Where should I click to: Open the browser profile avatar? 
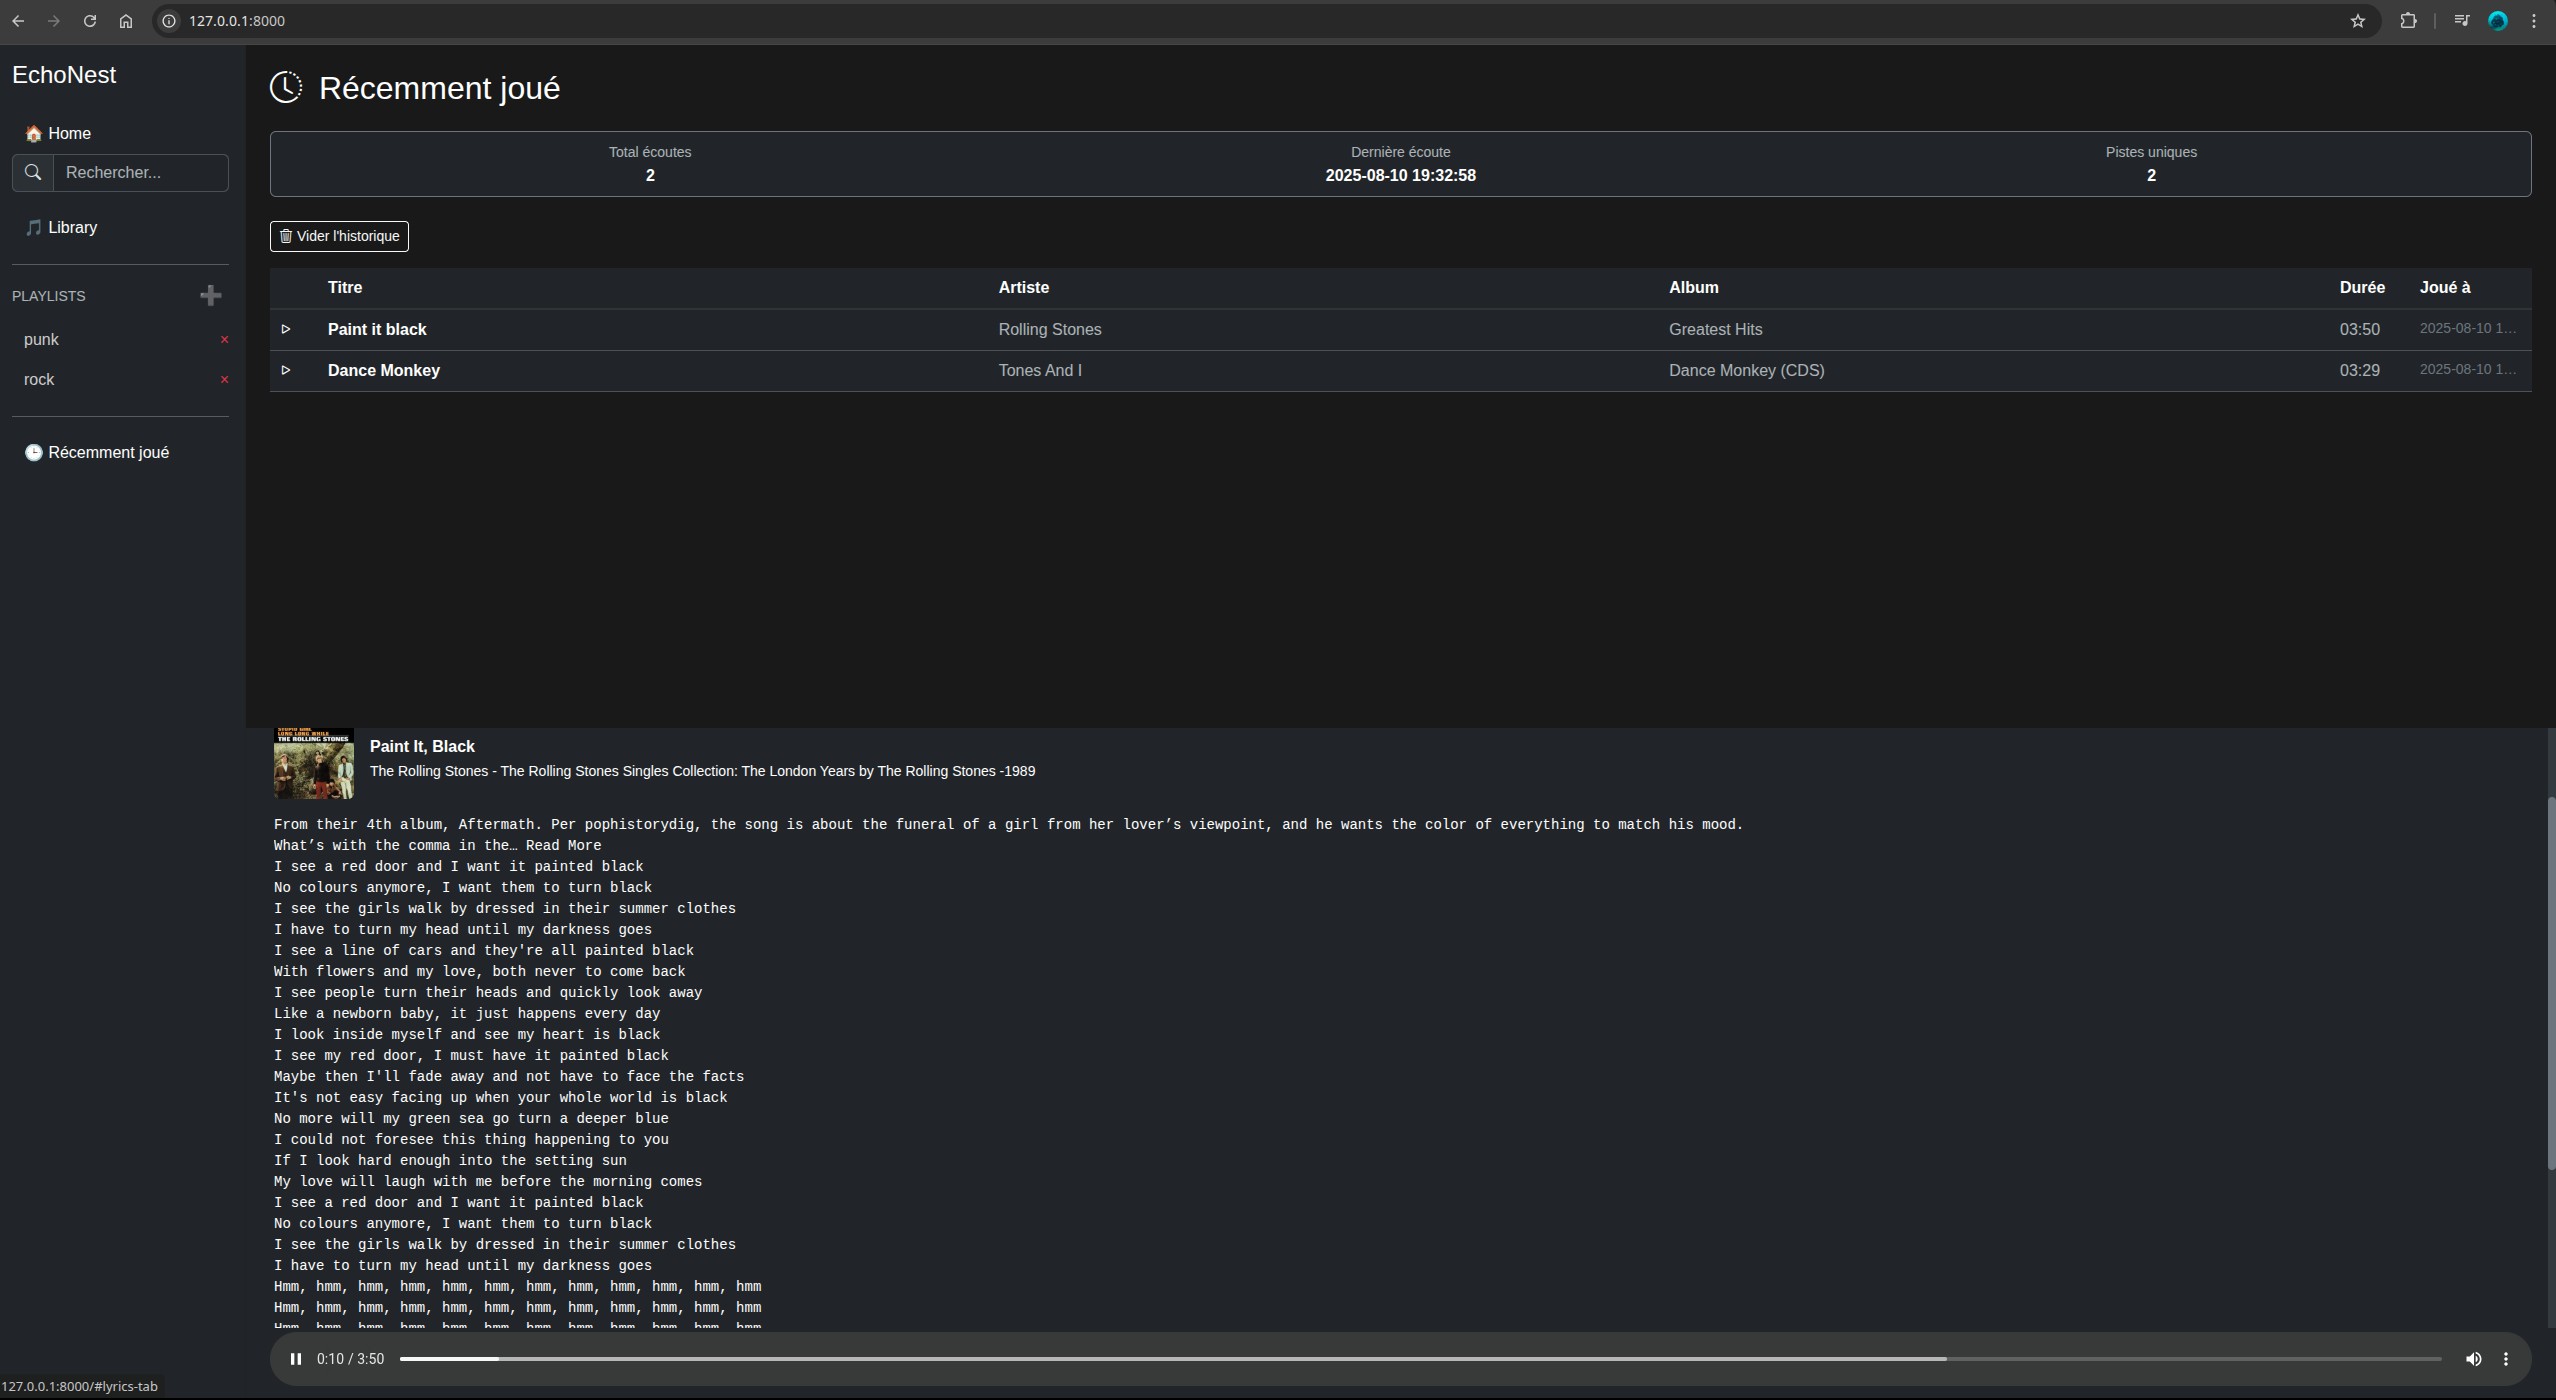[x=2498, y=21]
